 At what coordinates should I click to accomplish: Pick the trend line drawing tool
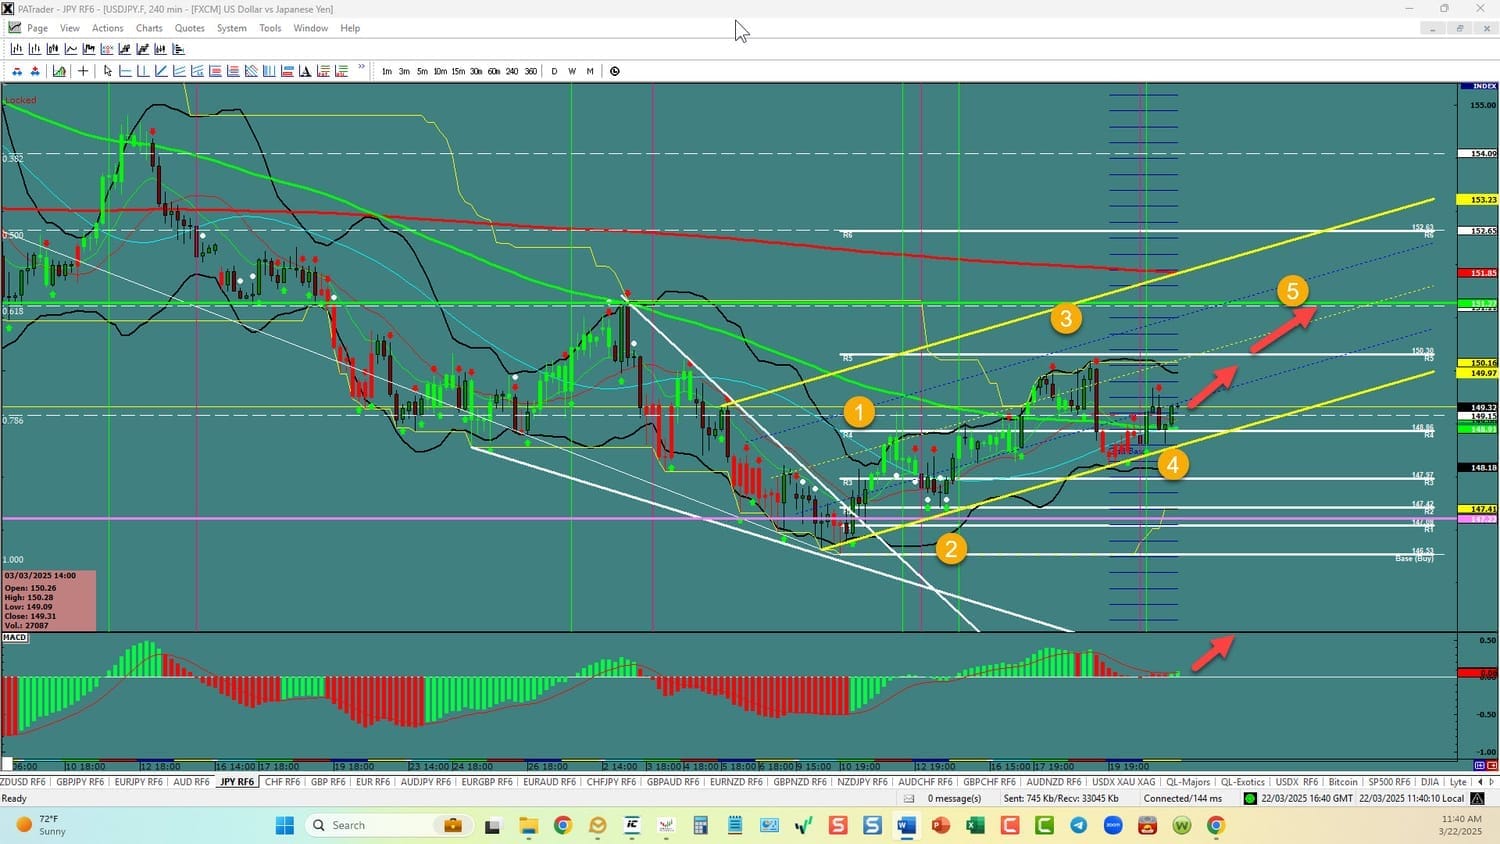(x=161, y=71)
